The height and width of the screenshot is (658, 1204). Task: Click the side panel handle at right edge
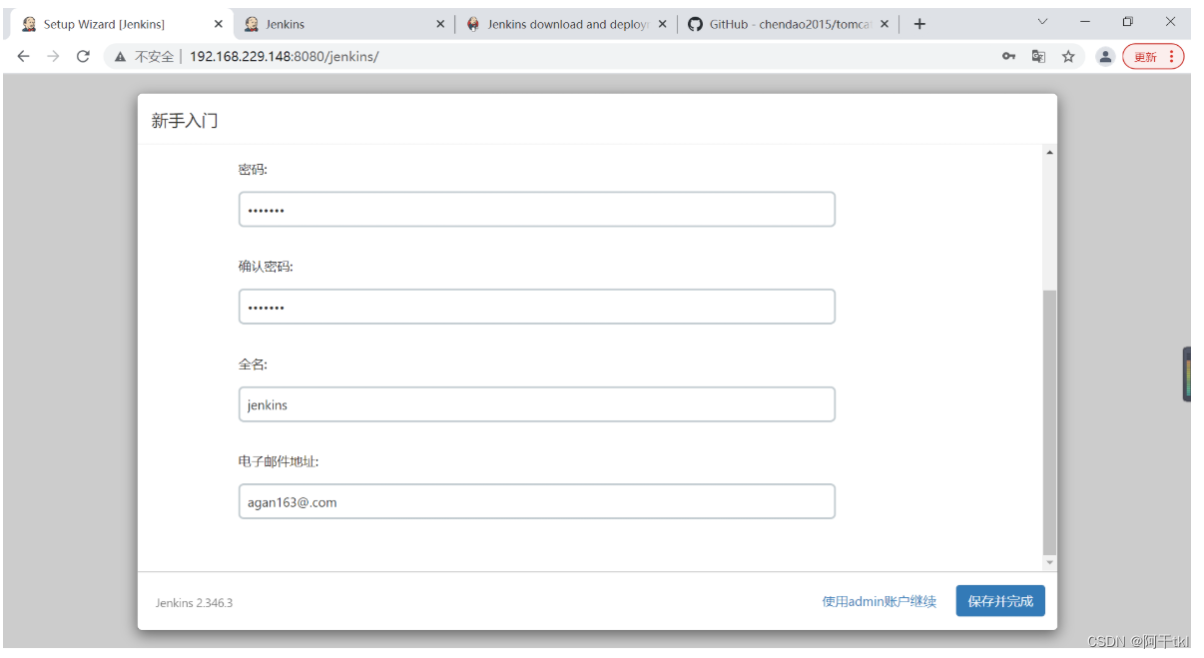(1187, 374)
